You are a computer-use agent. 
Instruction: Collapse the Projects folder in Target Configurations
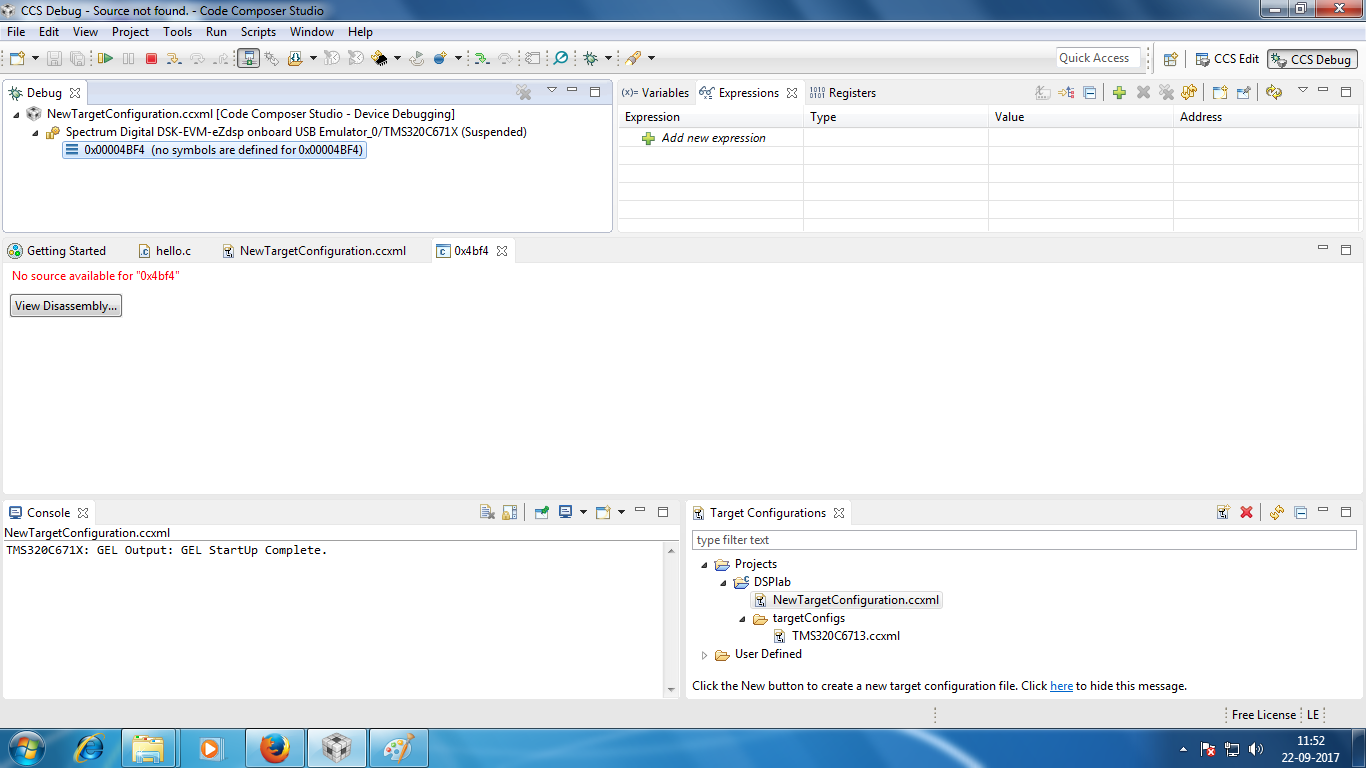[x=705, y=565]
